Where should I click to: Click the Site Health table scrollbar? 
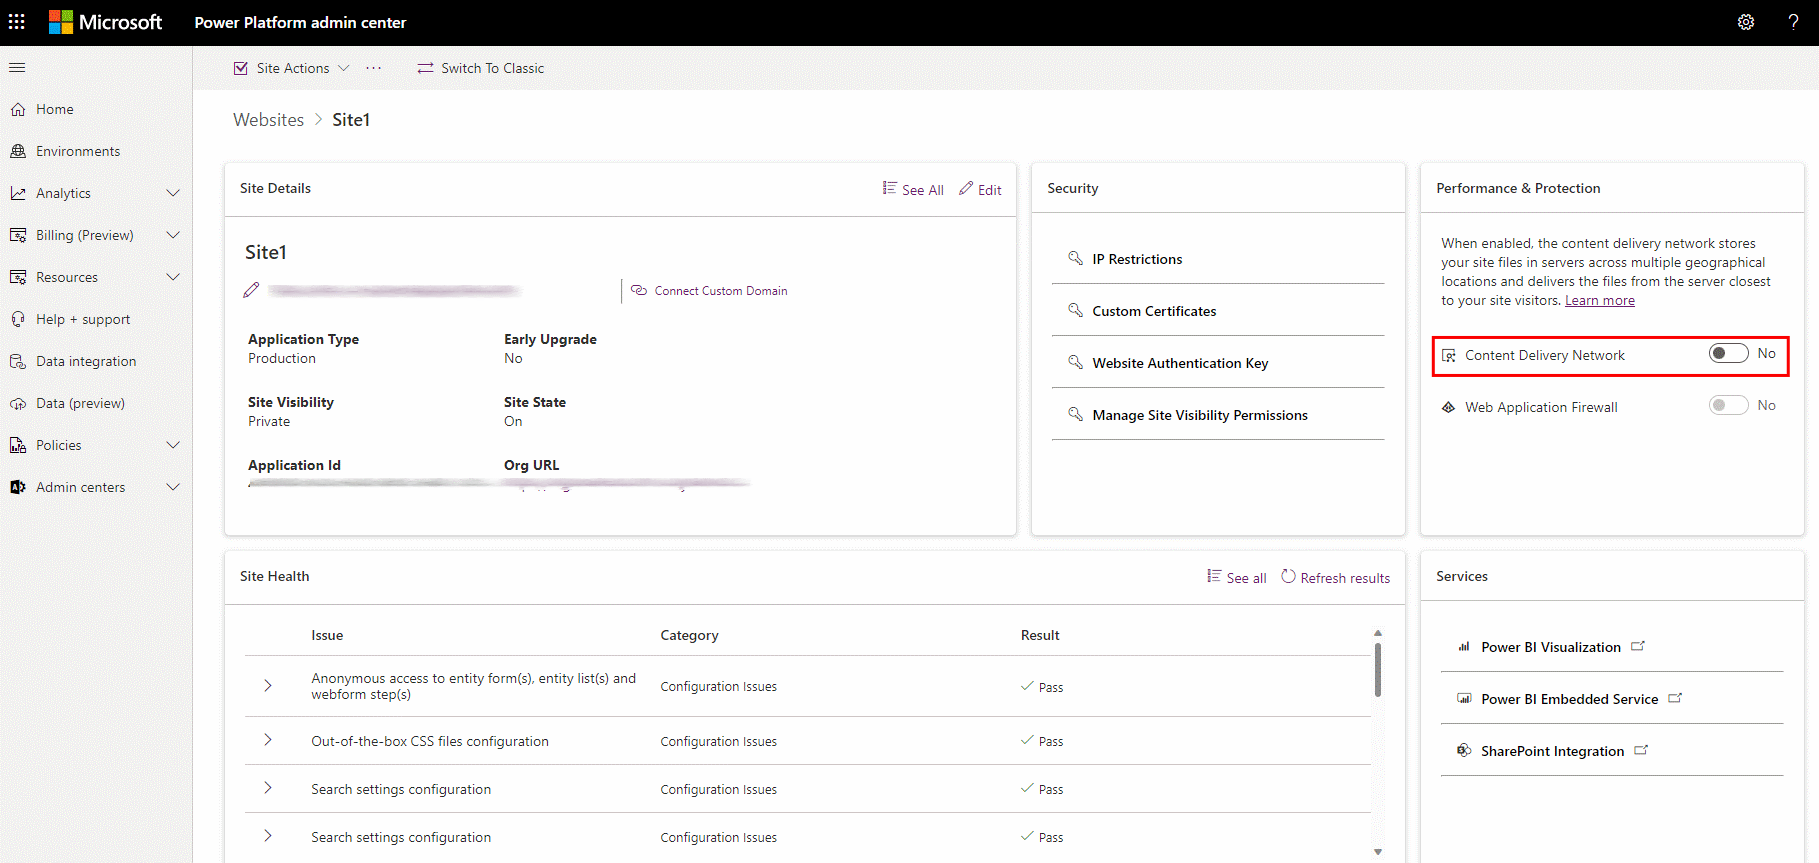[1377, 670]
